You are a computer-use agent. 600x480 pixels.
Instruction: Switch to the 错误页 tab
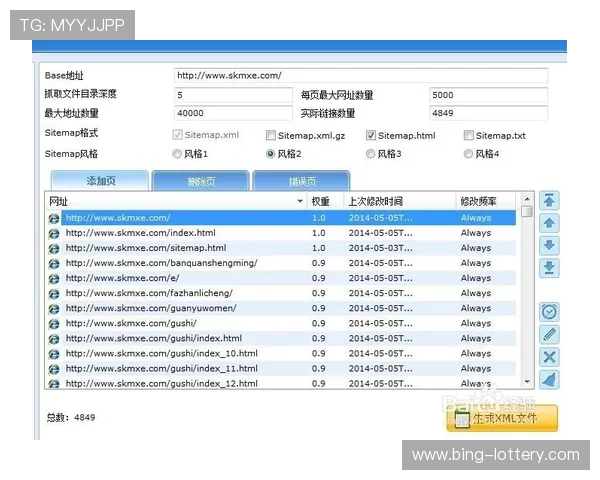tap(302, 181)
